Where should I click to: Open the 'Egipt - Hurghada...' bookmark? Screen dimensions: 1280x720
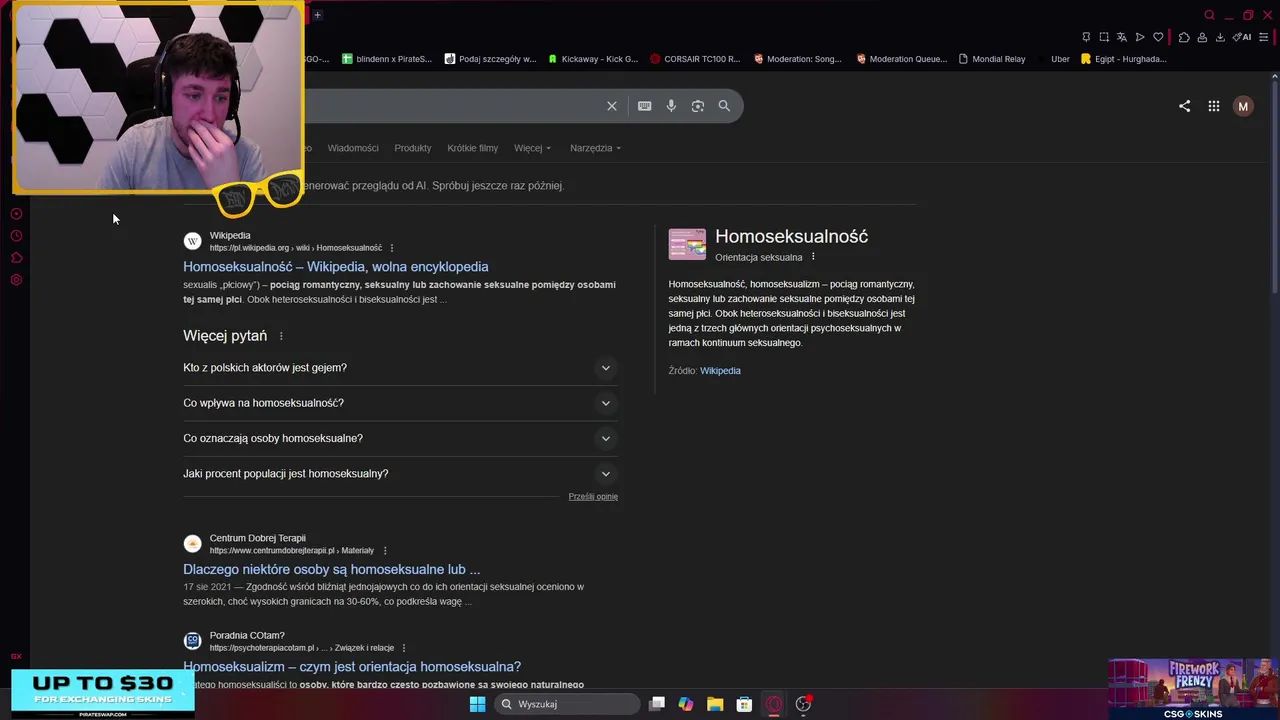[x=1124, y=59]
